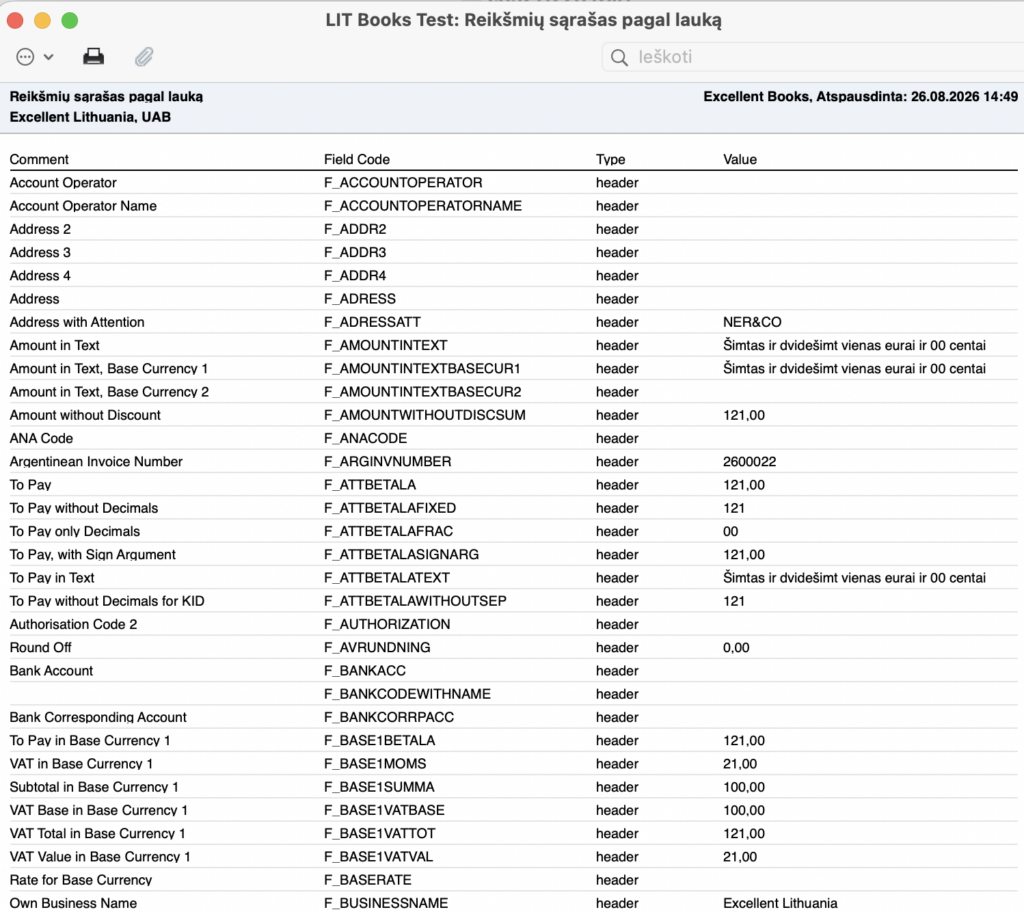Click field code F_AMOUNTINTEXT

coord(385,346)
